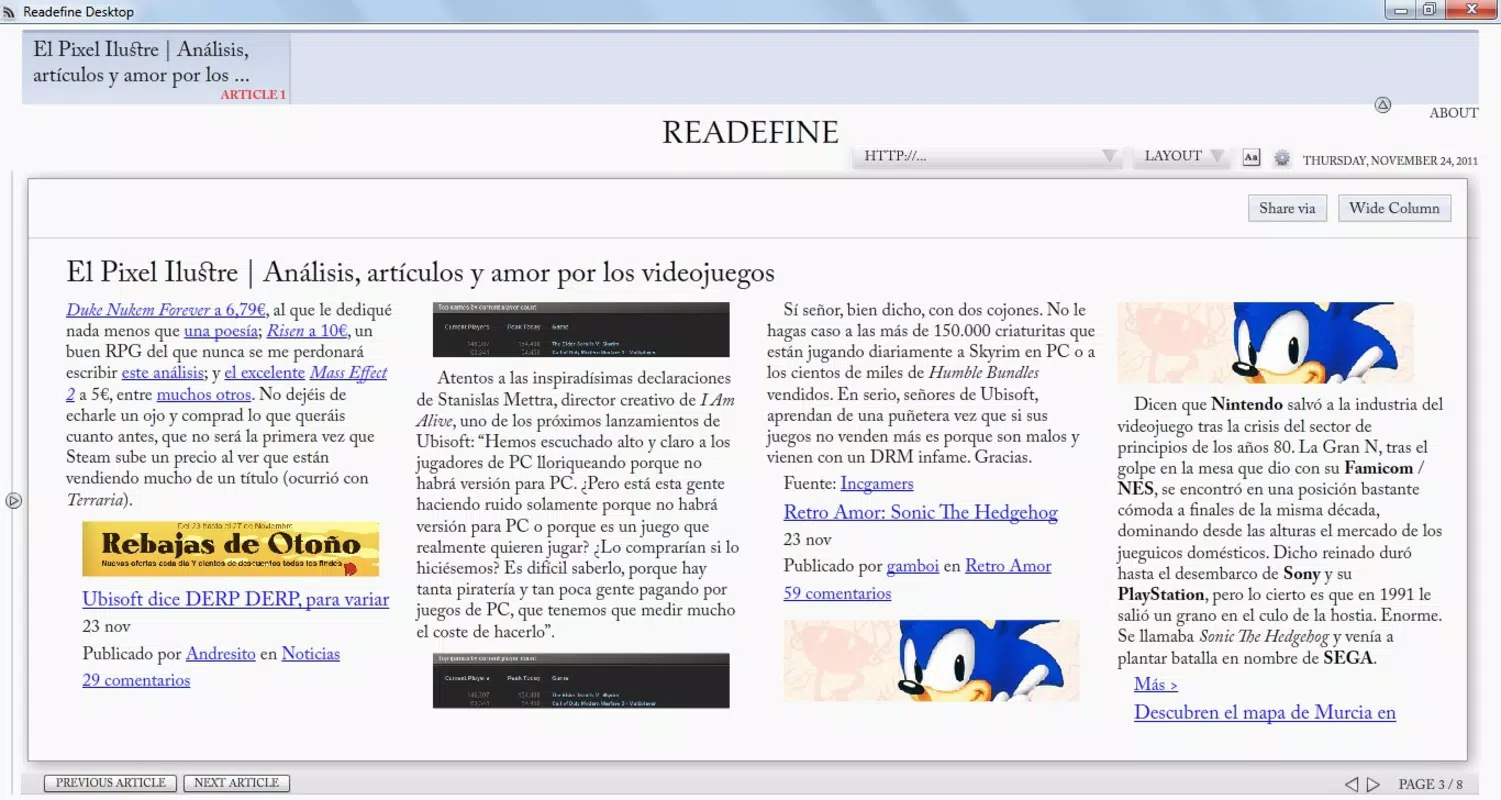Follow the Incgamers source link

pos(877,484)
